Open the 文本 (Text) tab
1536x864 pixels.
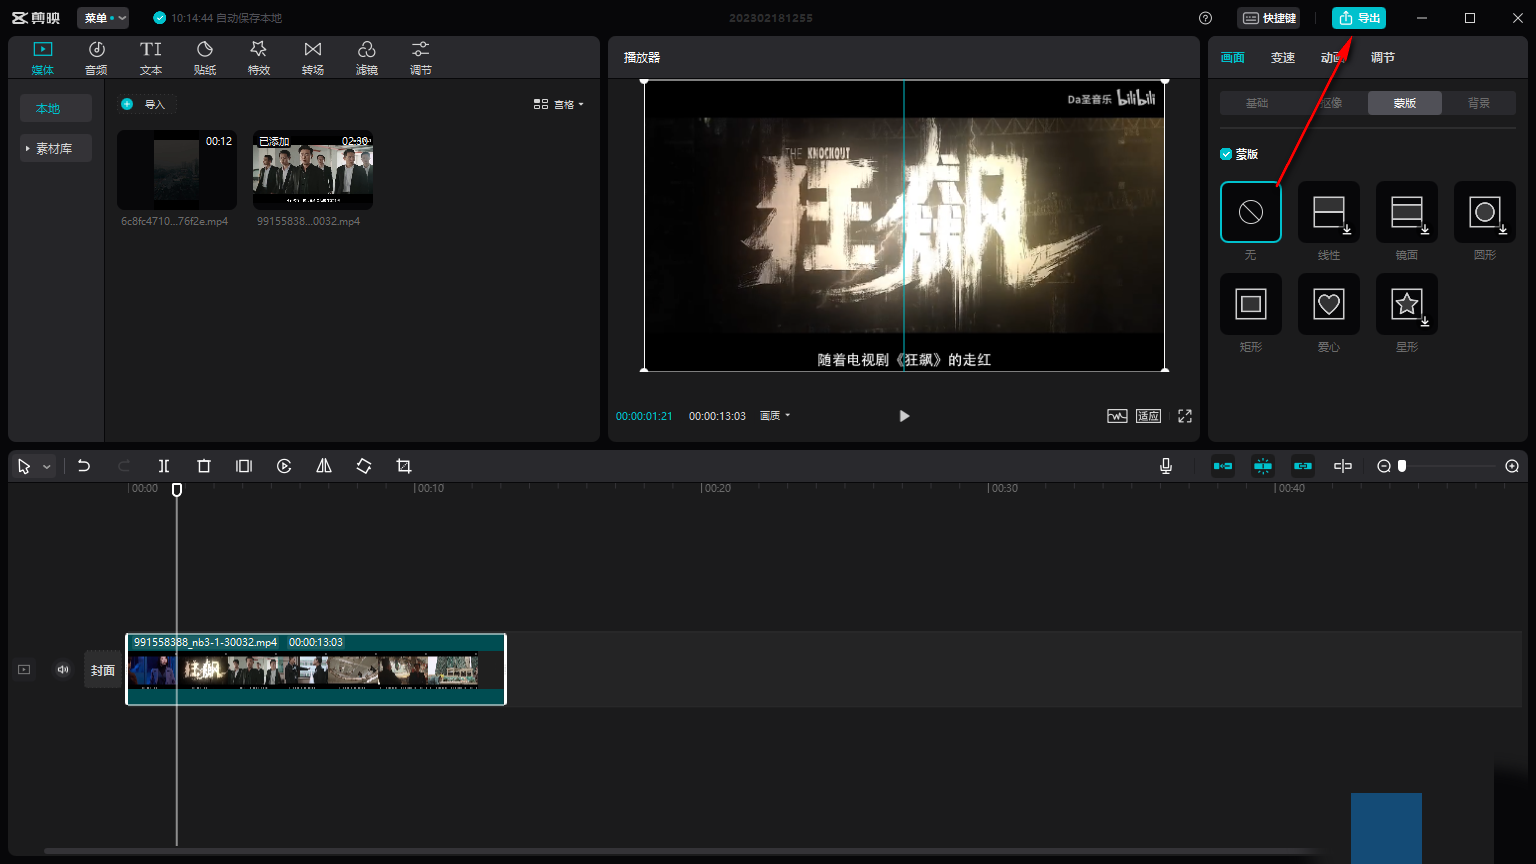[150, 58]
